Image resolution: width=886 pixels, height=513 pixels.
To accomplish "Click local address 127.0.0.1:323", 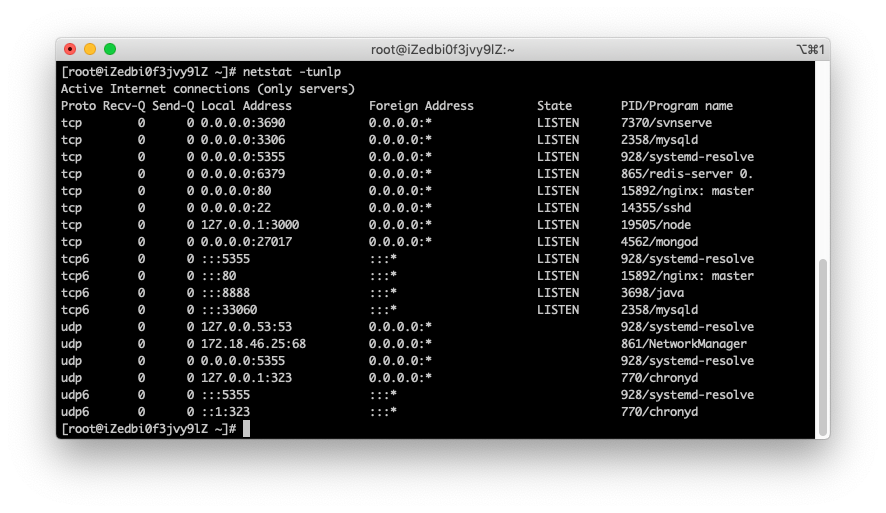I will [x=246, y=377].
